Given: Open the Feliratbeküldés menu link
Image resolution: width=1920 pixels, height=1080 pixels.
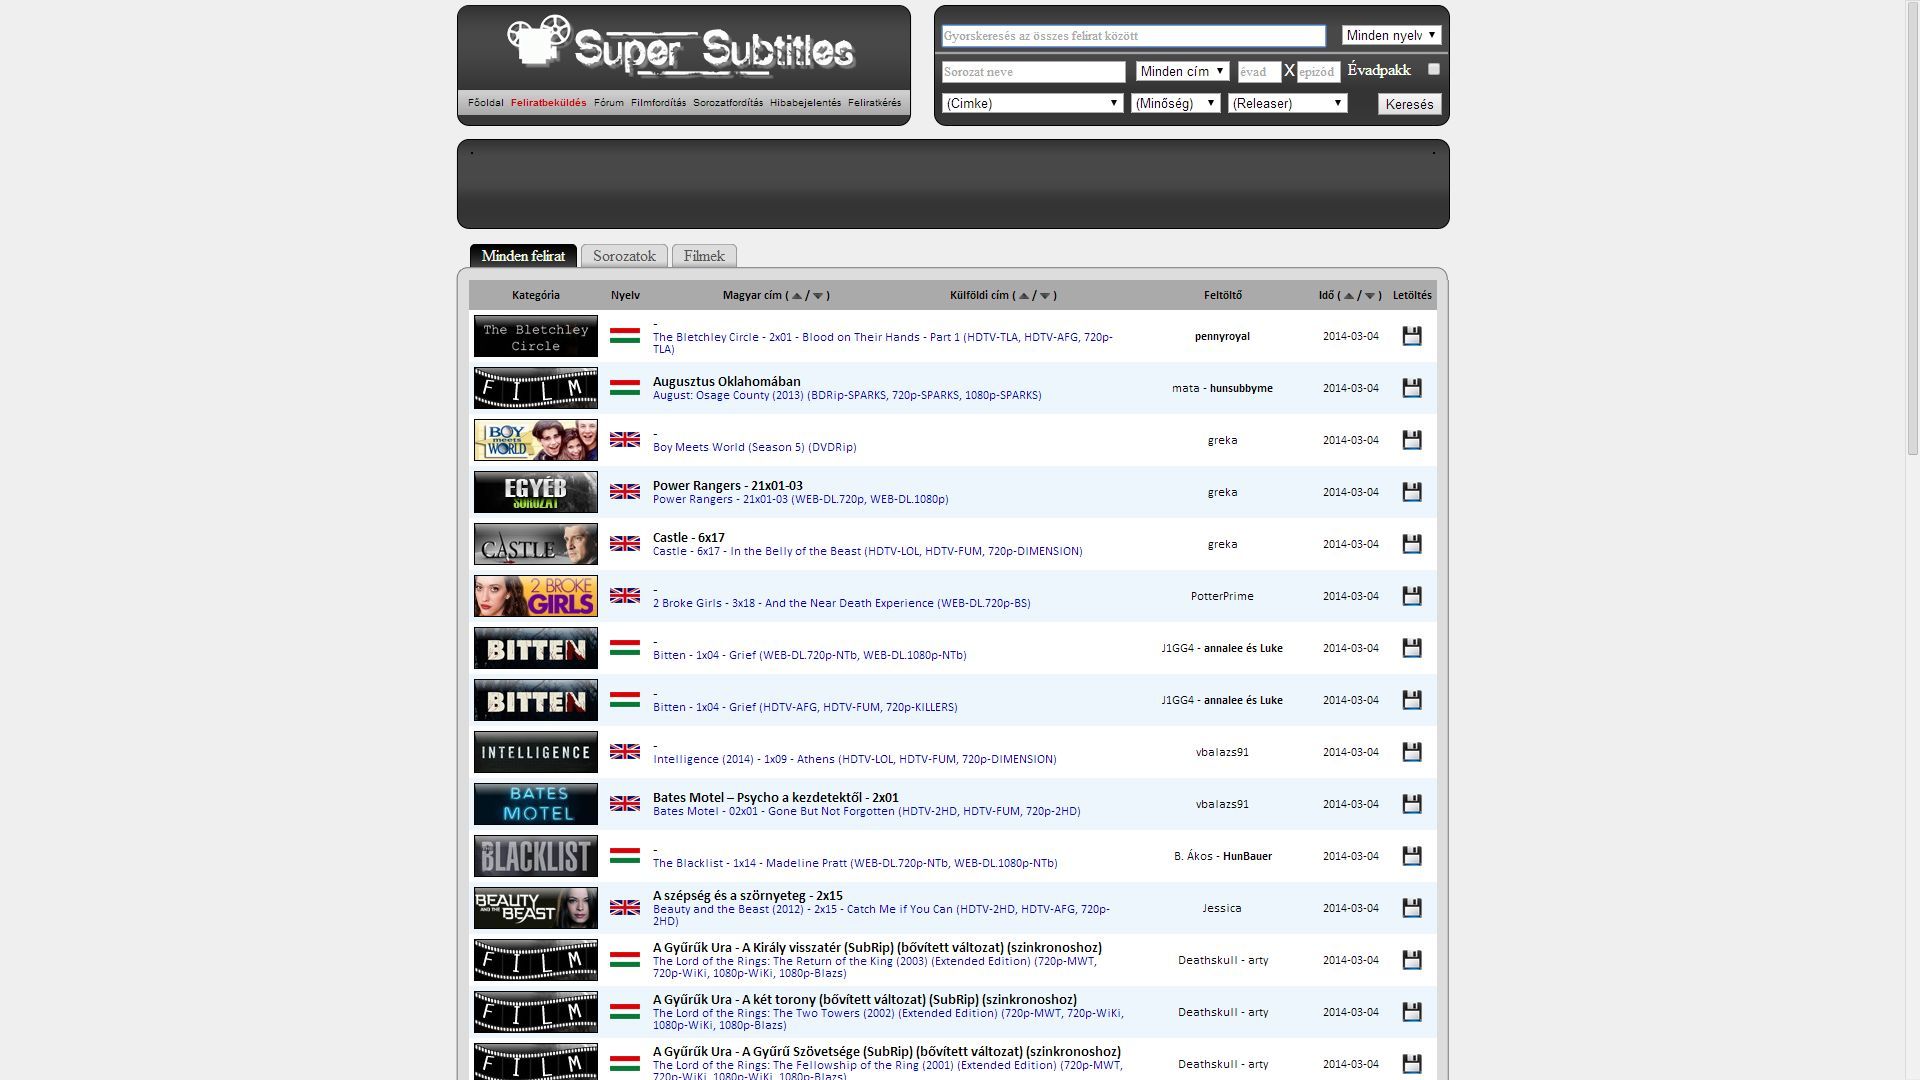Looking at the screenshot, I should coord(548,103).
